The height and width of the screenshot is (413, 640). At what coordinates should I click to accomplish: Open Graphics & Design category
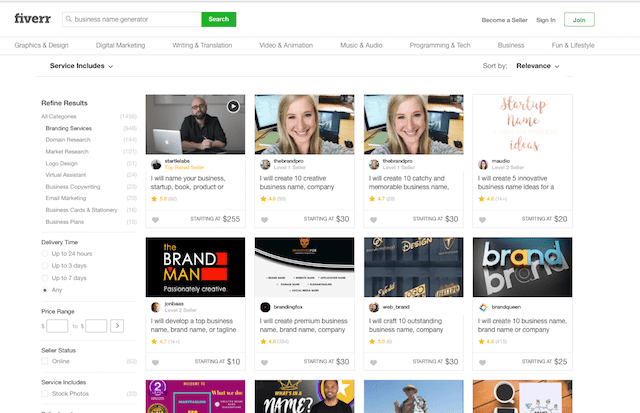41,45
